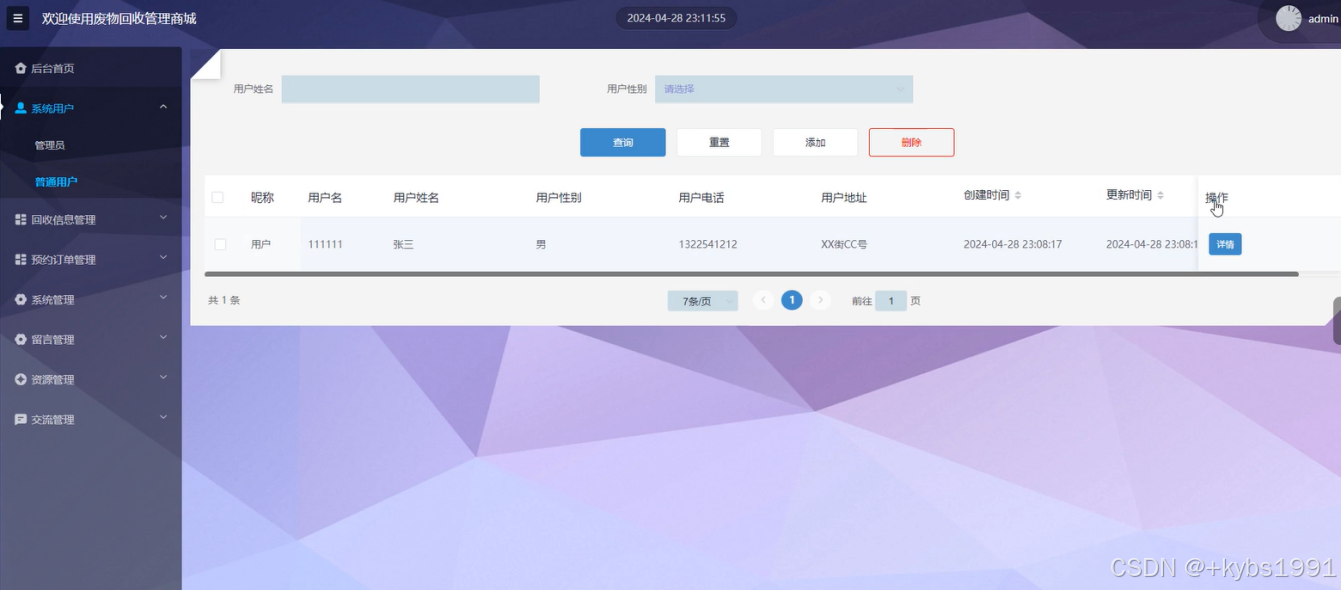Click the gear icon beside 留言管理
The width and height of the screenshot is (1341, 590).
[x=20, y=339]
